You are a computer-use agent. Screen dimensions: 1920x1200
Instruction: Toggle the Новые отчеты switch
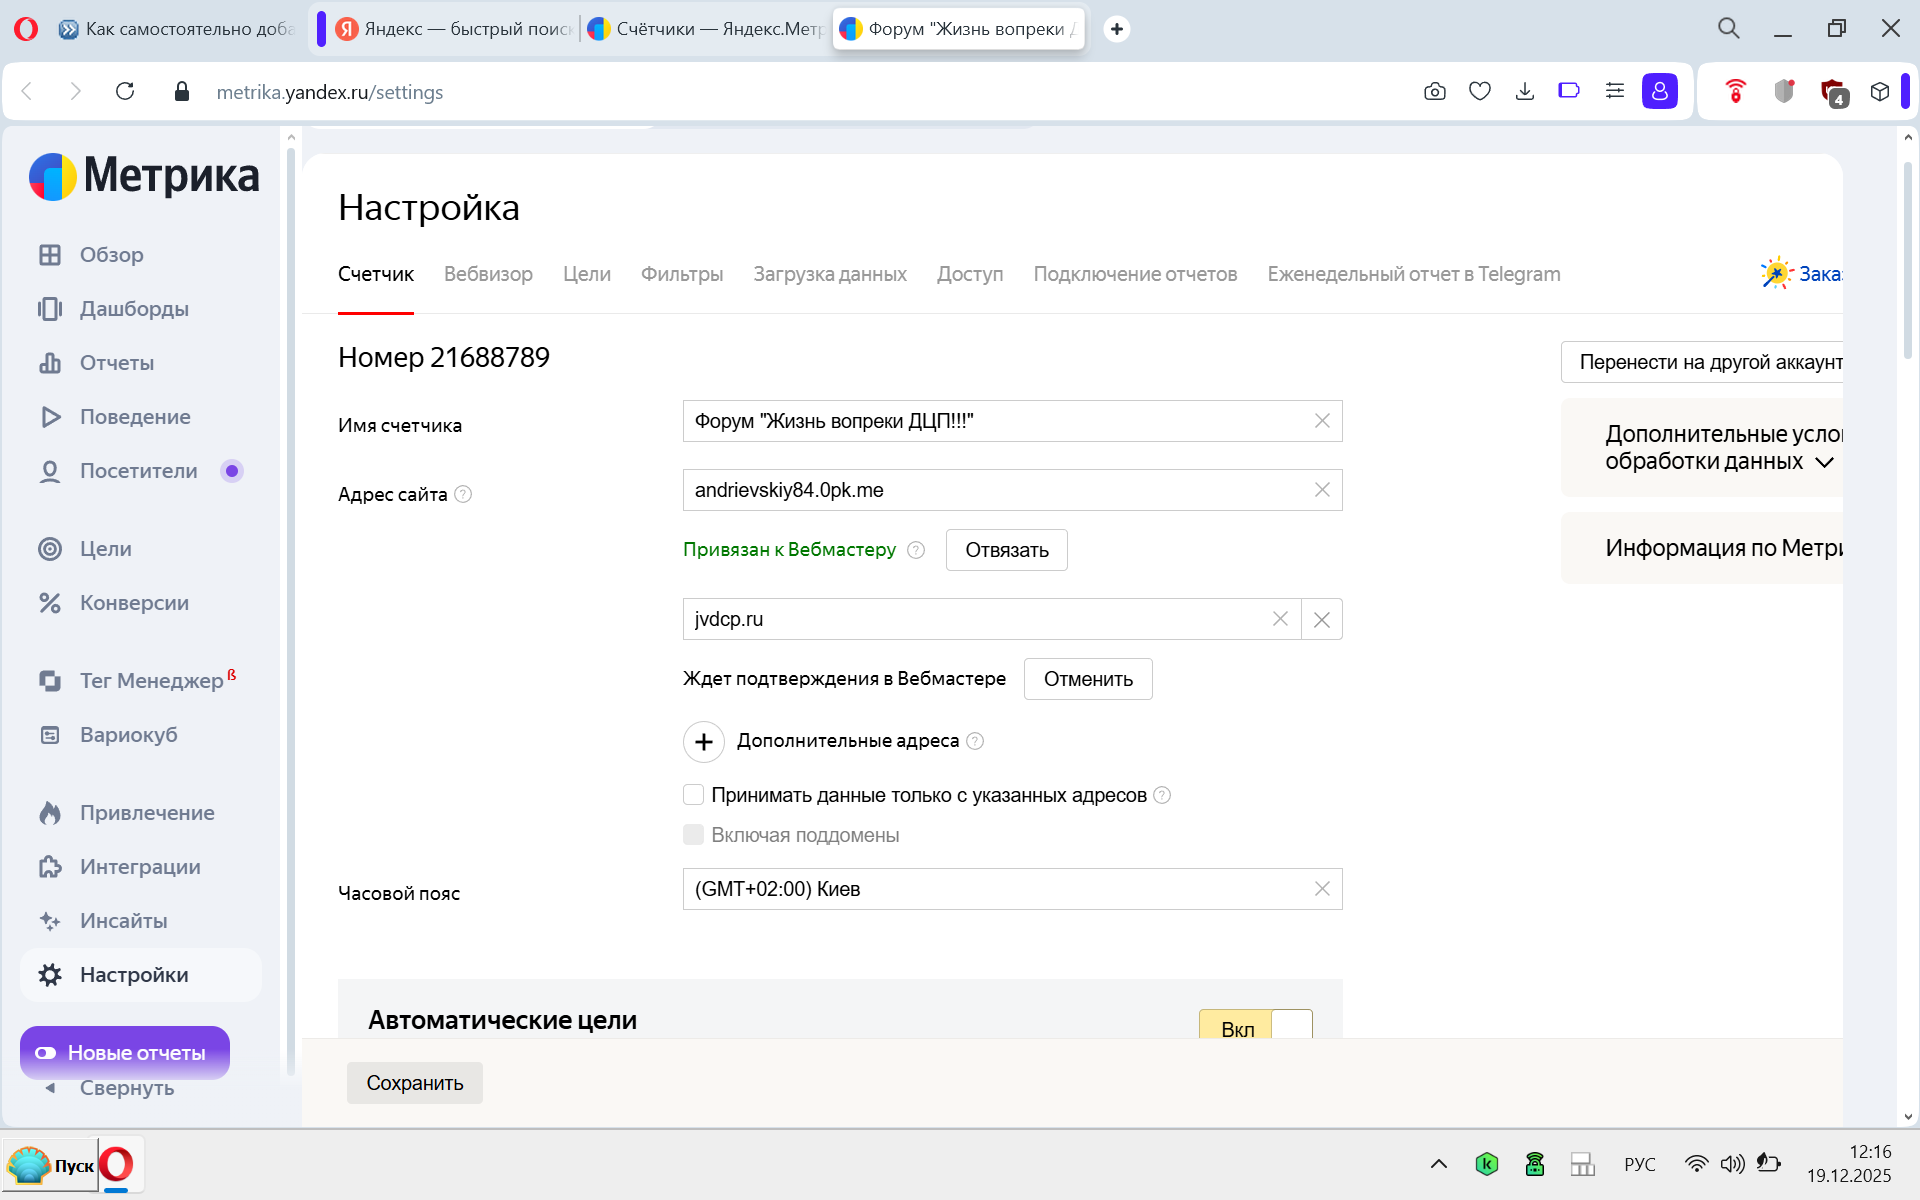[46, 1053]
